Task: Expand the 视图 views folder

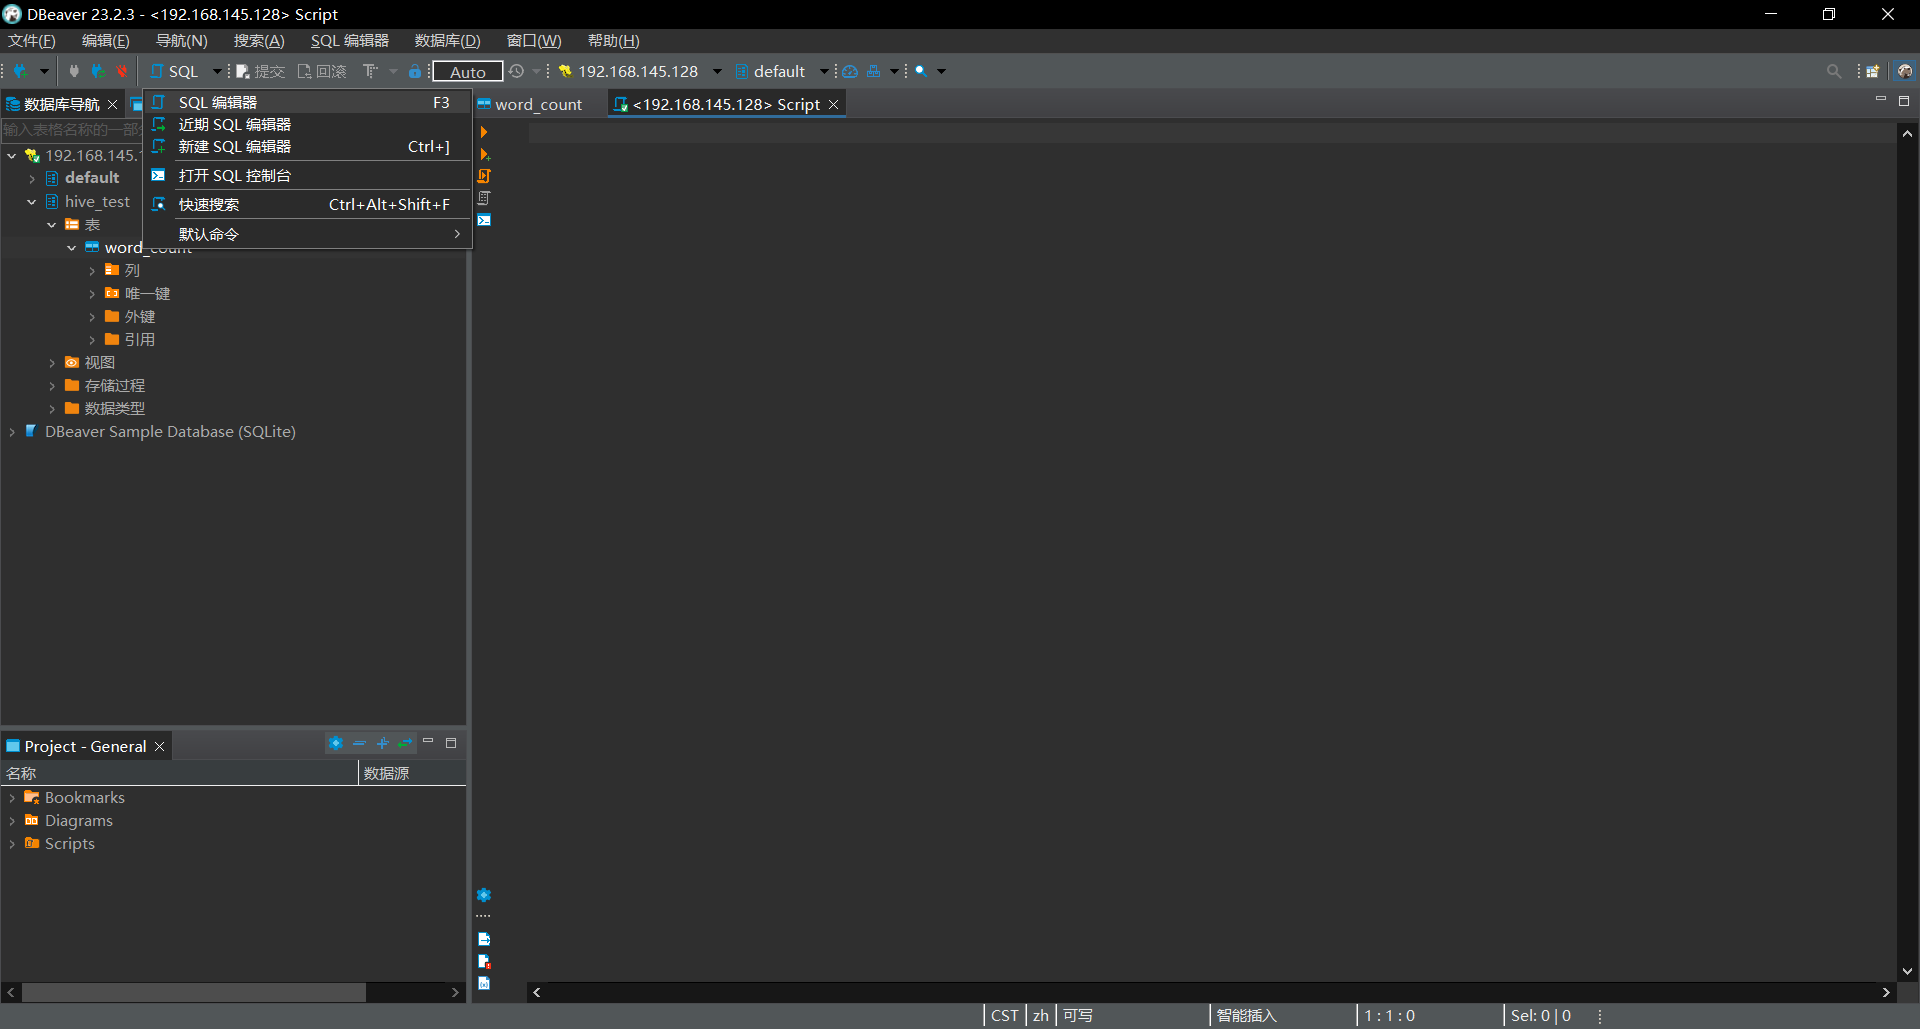Action: point(52,363)
